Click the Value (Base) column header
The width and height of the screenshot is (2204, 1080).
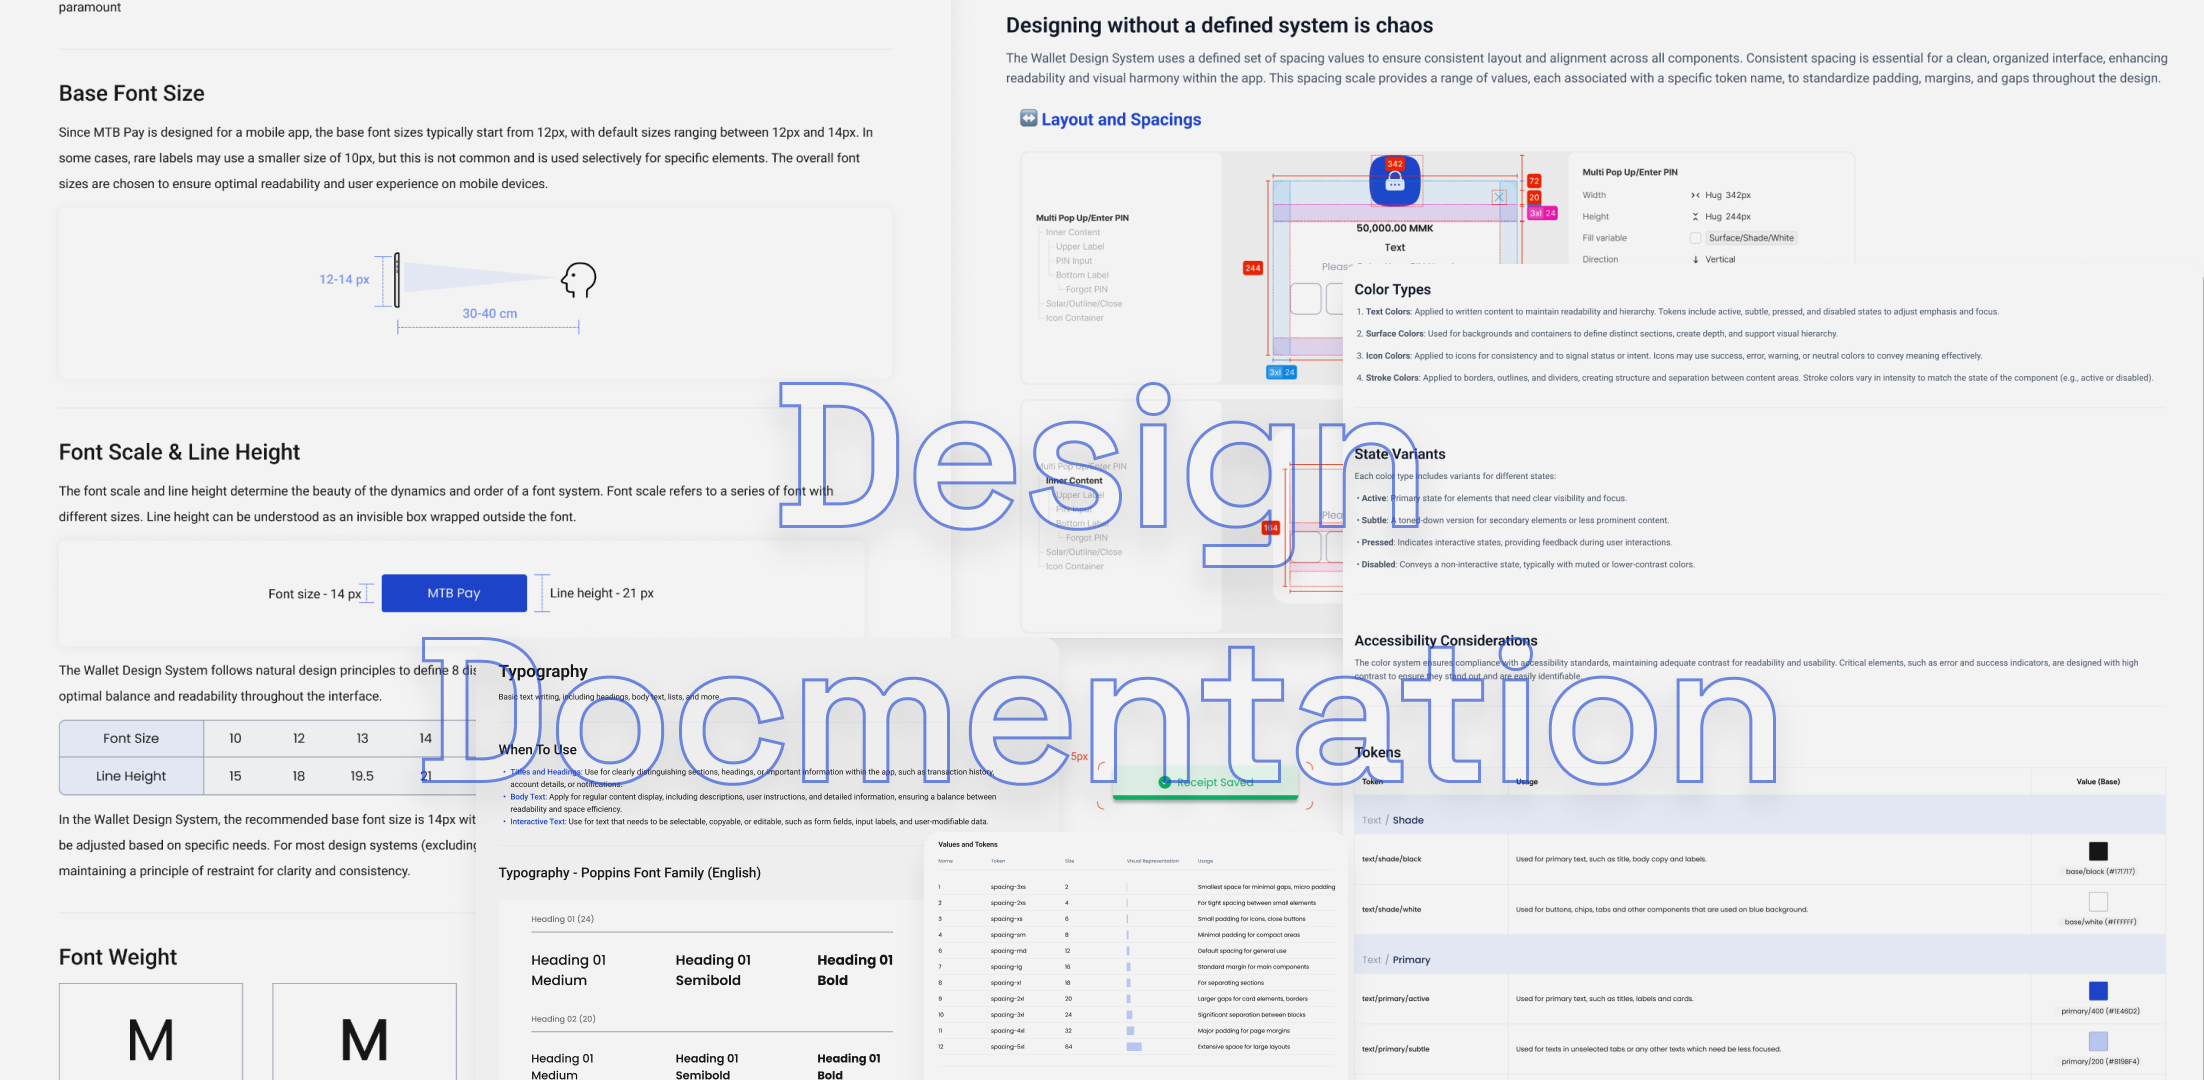click(2098, 782)
